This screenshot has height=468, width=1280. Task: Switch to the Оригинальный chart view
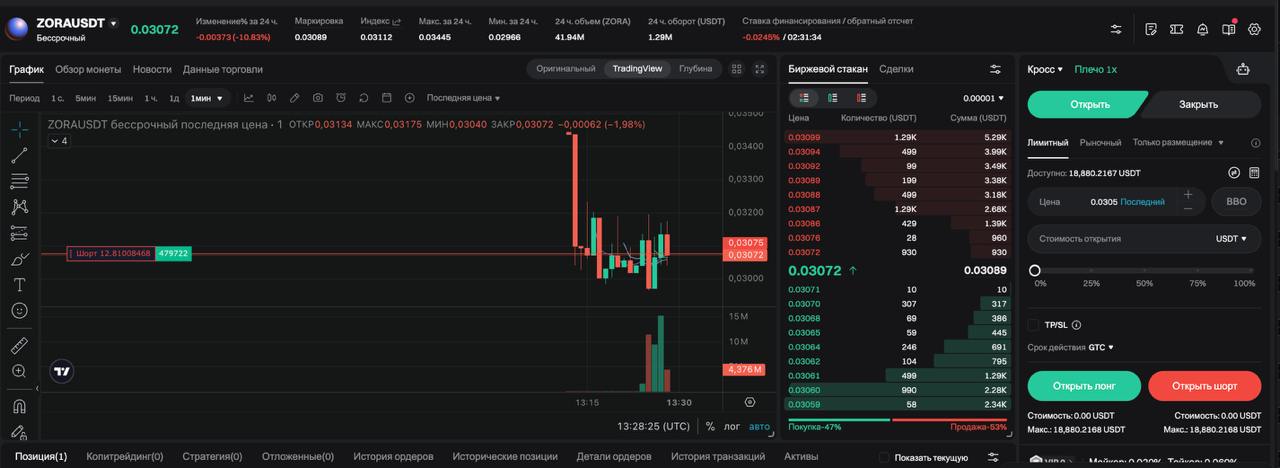[565, 69]
